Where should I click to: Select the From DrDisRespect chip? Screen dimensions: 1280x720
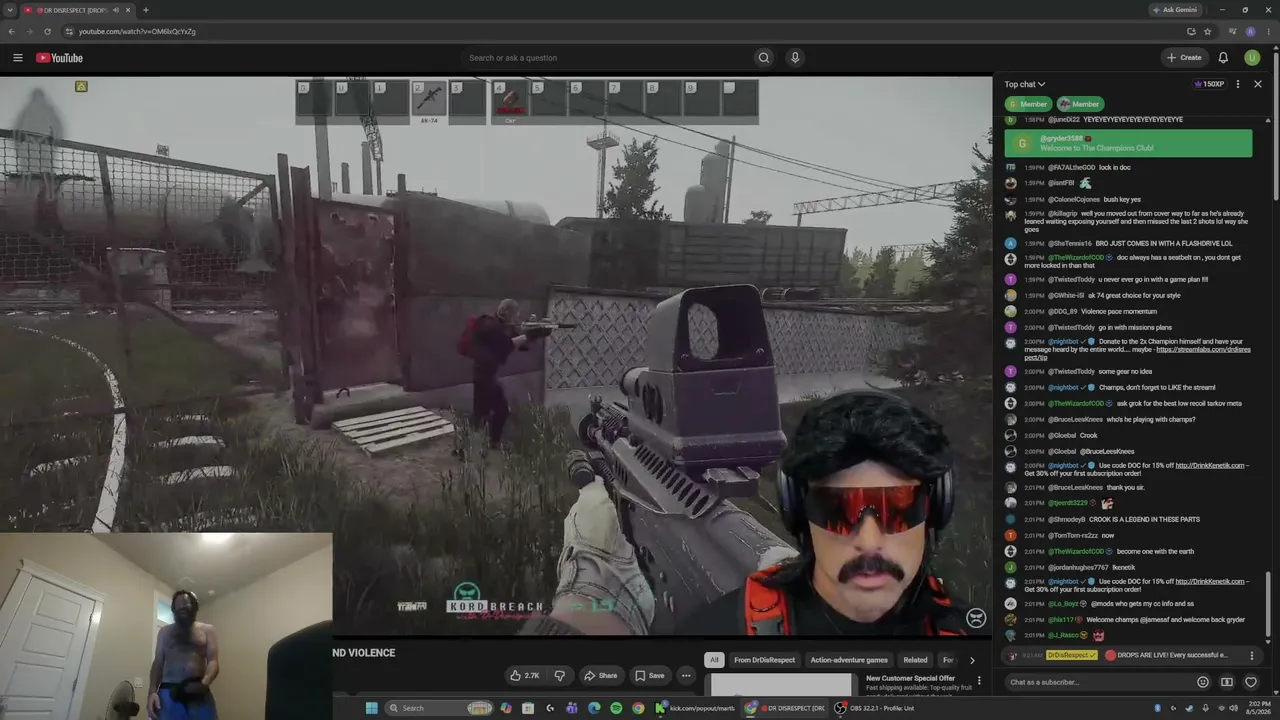[765, 660]
